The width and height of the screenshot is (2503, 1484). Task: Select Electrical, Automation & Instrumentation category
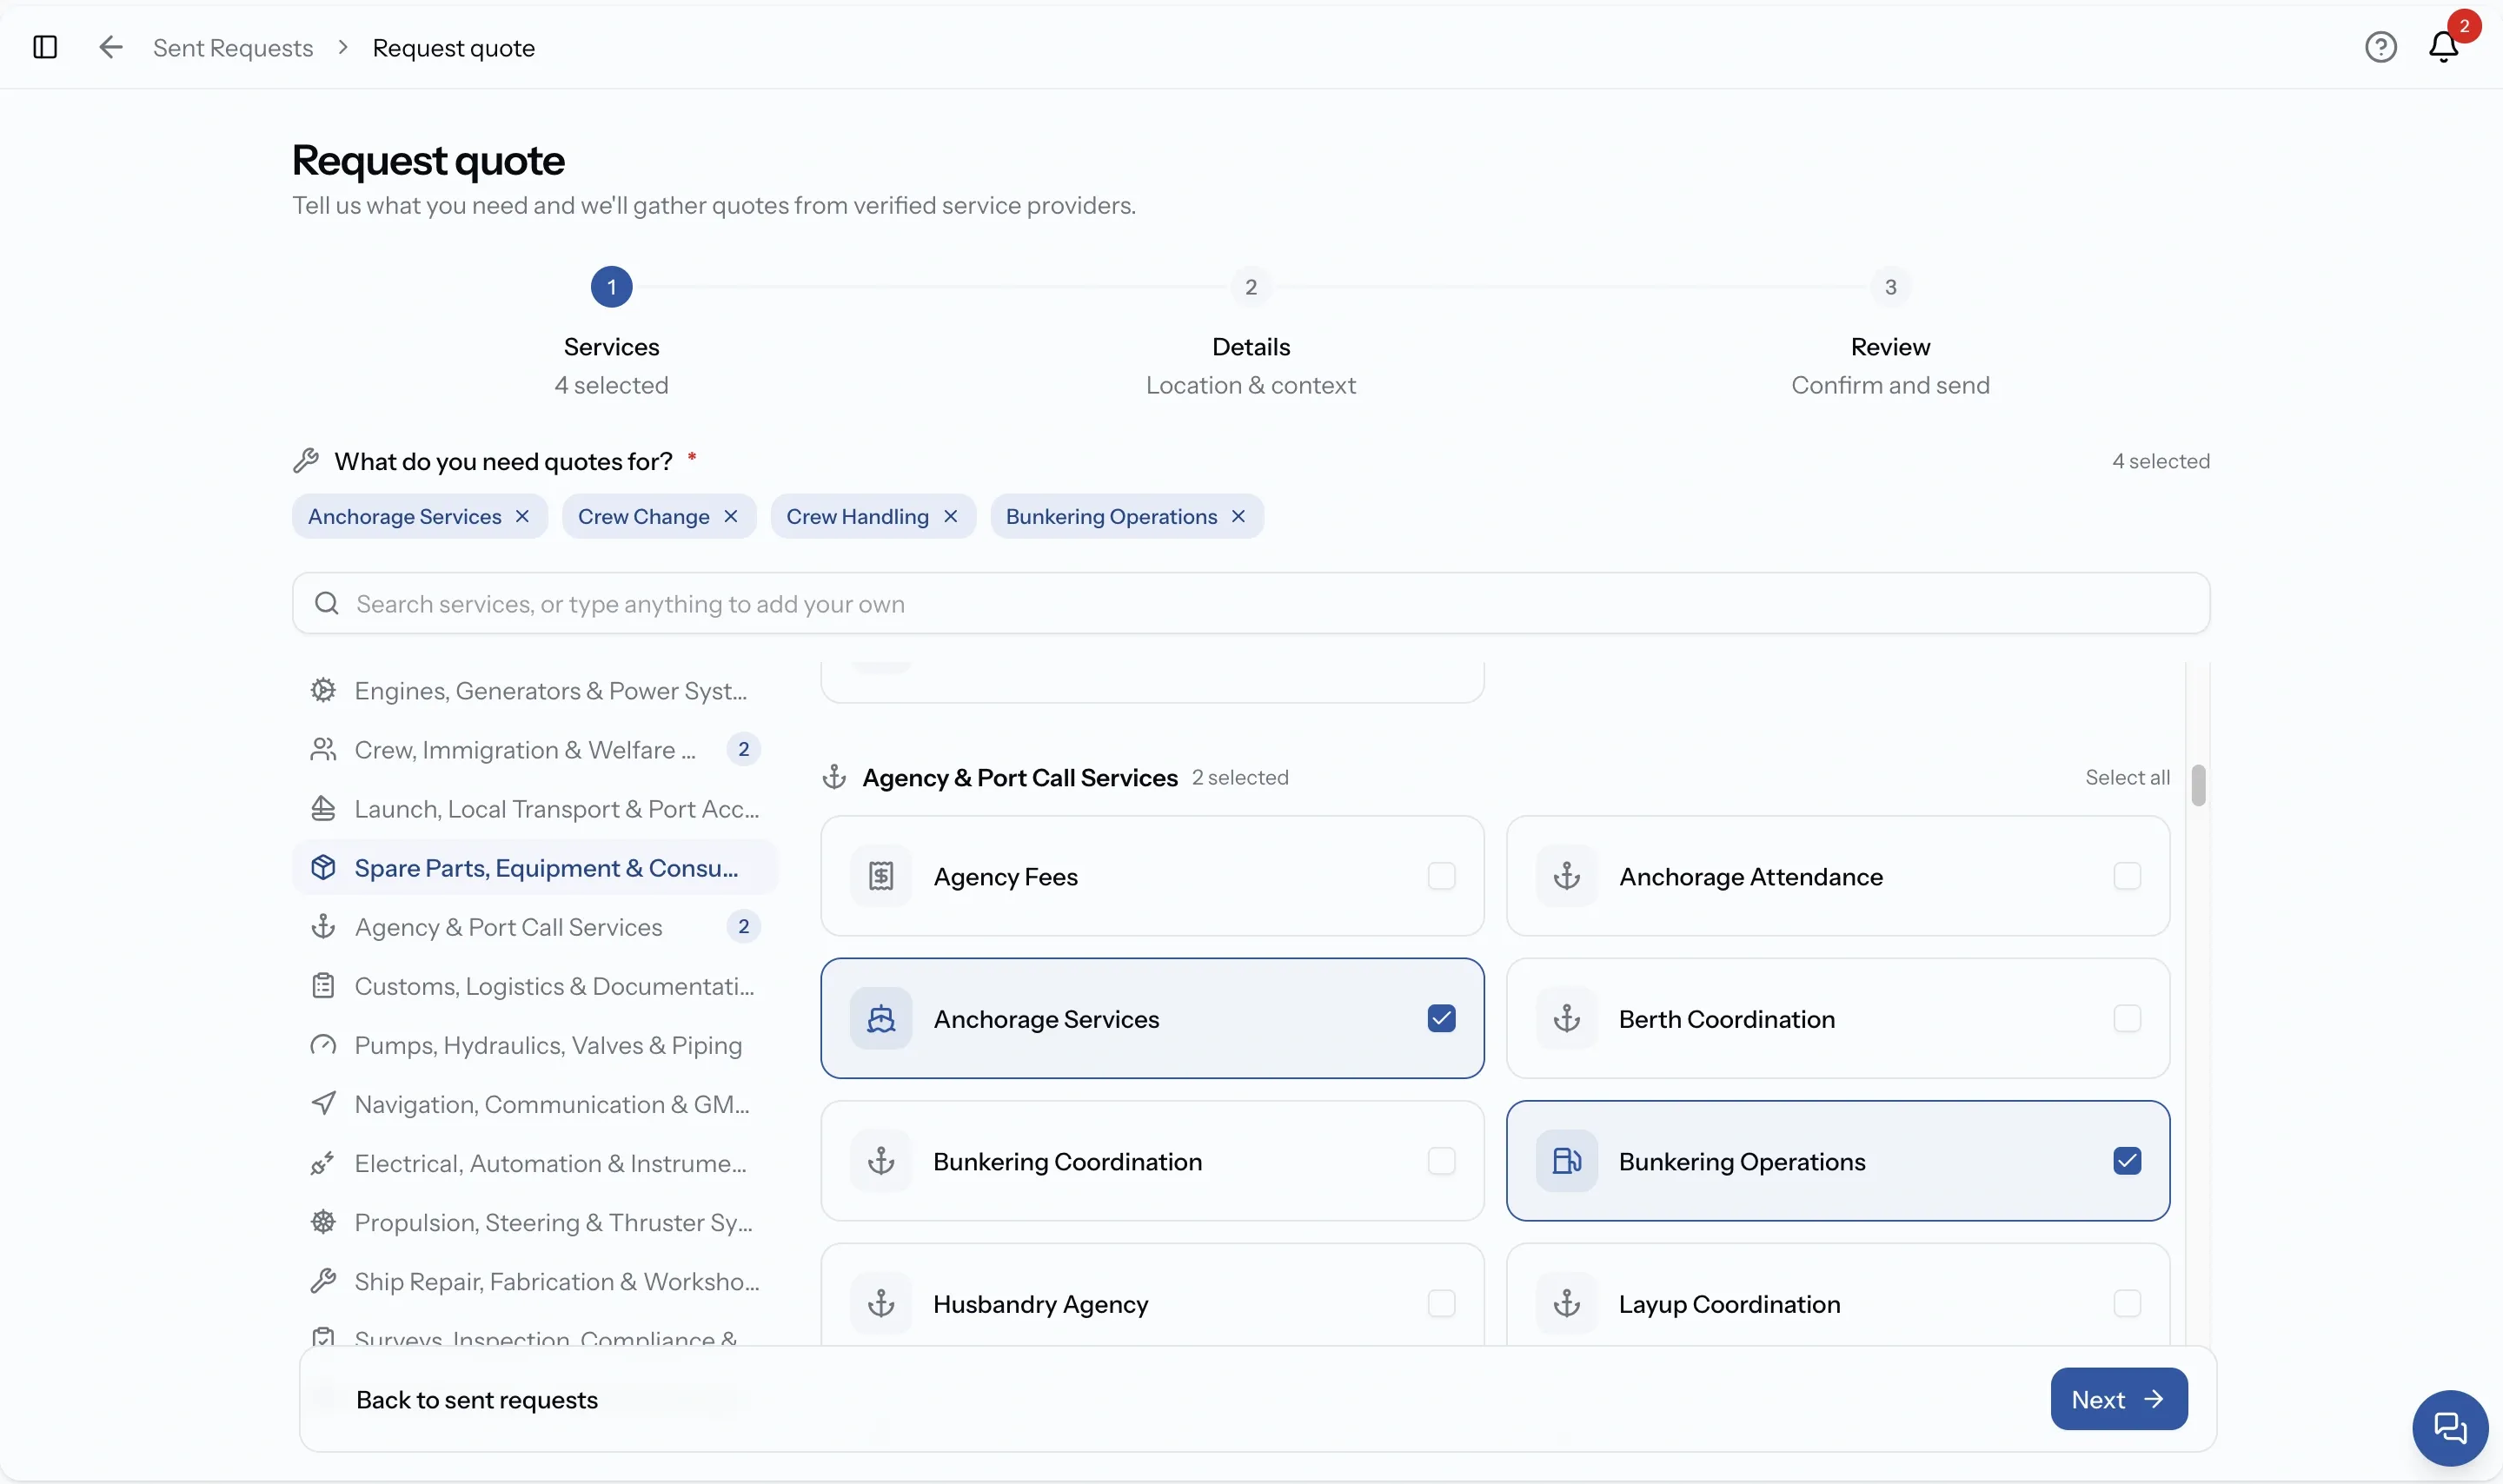pos(535,1163)
